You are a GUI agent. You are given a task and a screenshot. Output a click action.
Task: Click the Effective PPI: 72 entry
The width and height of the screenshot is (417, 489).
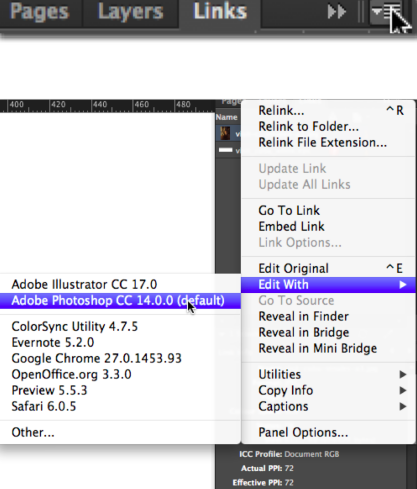pos(263,482)
